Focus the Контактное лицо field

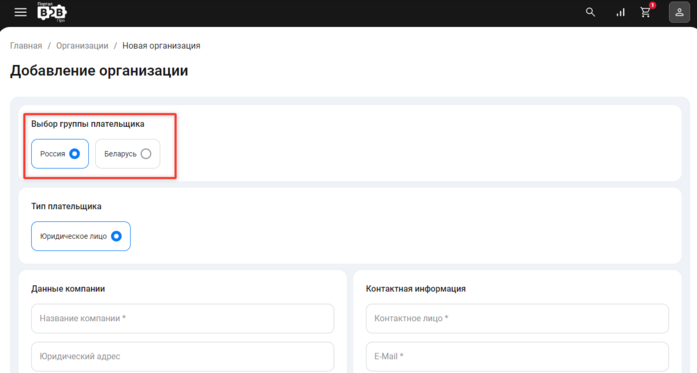pos(517,318)
